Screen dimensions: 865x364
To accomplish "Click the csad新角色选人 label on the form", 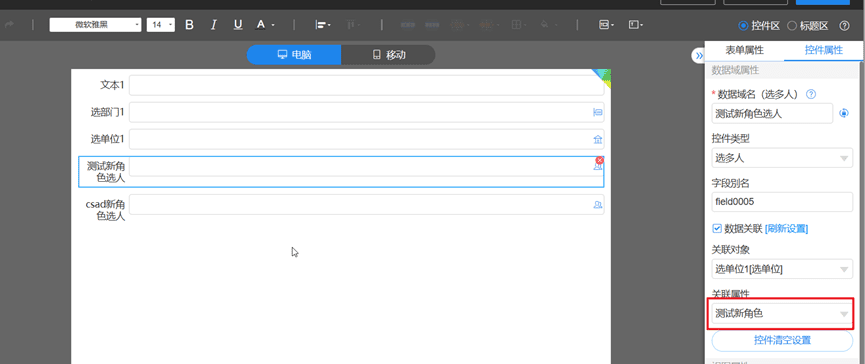I will point(106,210).
